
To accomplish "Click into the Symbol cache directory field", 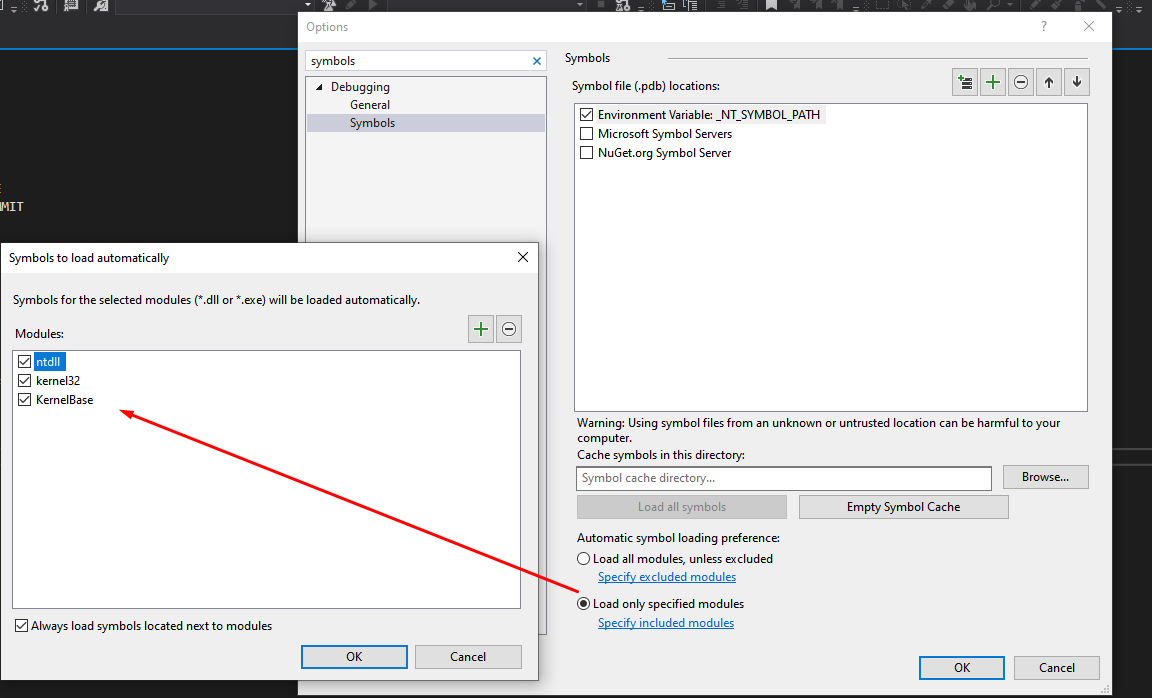I will click(783, 478).
